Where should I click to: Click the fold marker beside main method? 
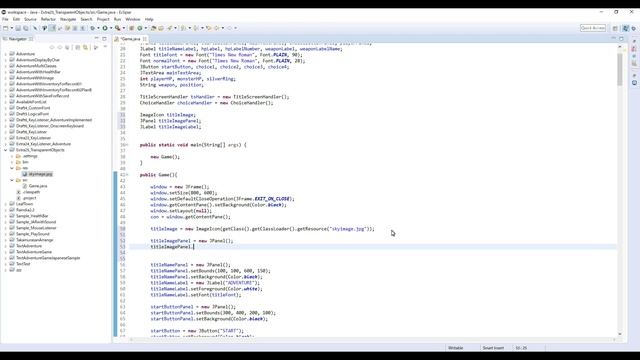[127, 145]
